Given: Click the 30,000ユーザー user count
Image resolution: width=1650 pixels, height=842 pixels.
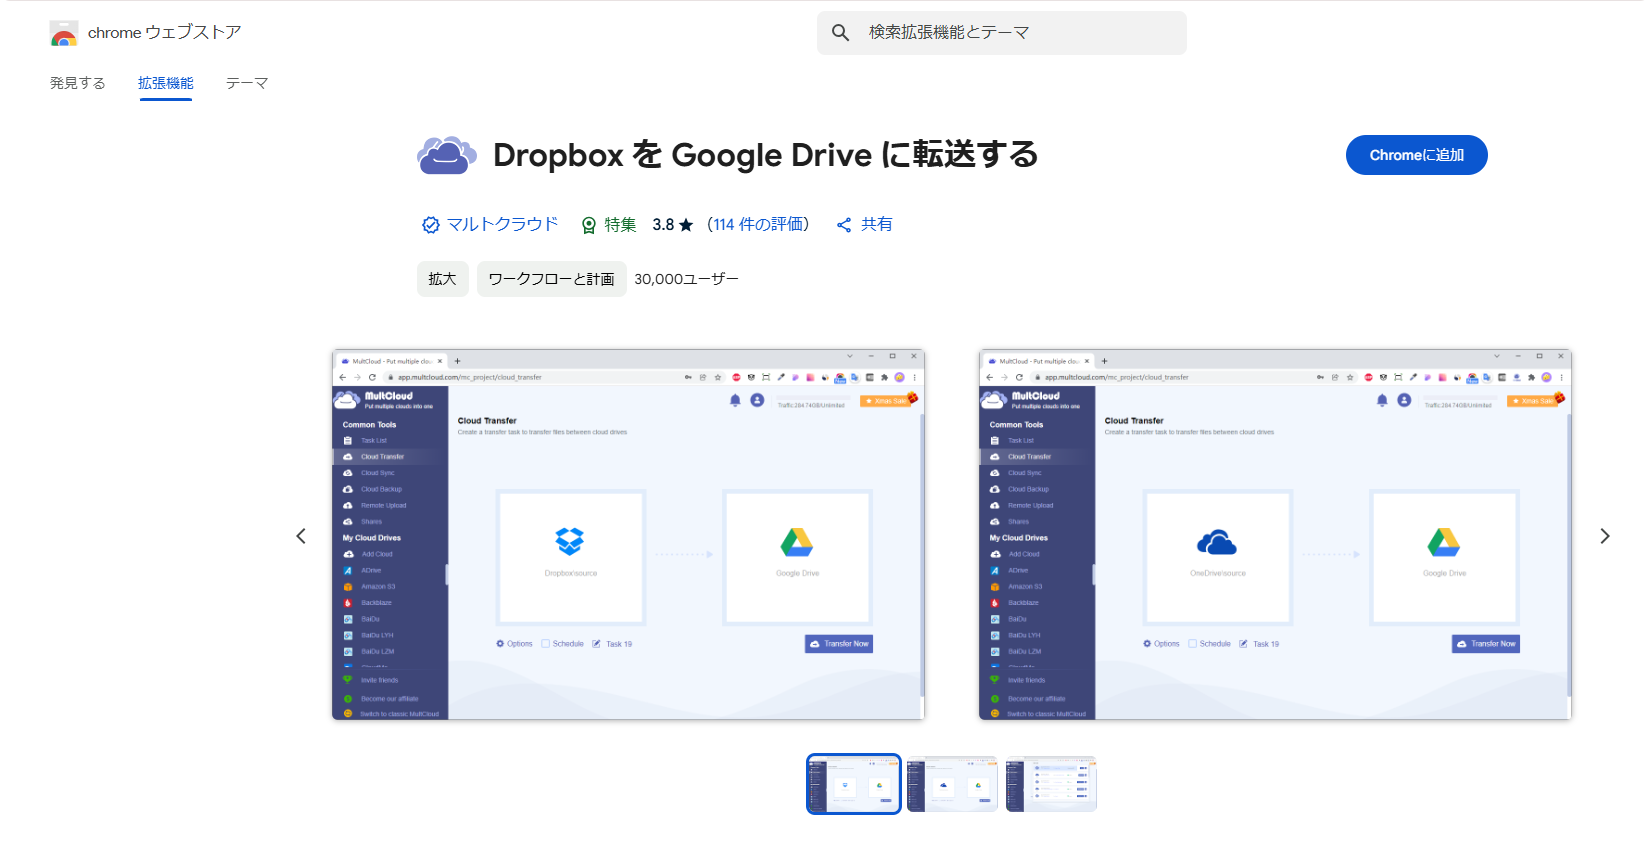Looking at the screenshot, I should pos(686,279).
